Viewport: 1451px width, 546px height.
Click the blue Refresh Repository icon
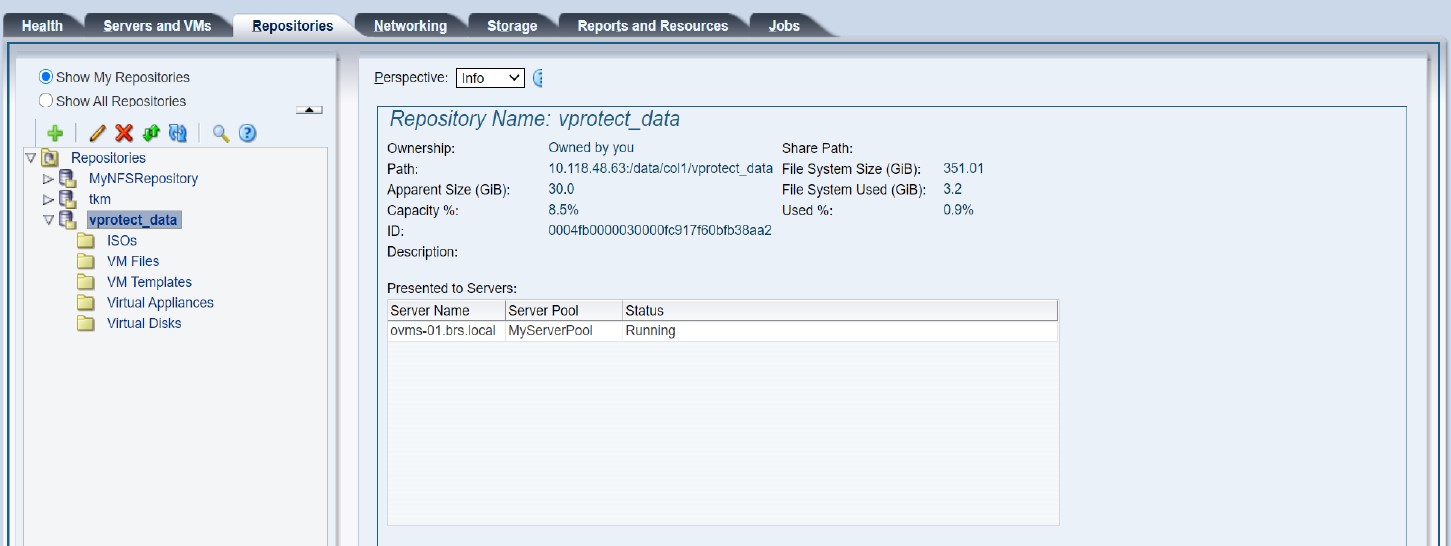[x=178, y=133]
